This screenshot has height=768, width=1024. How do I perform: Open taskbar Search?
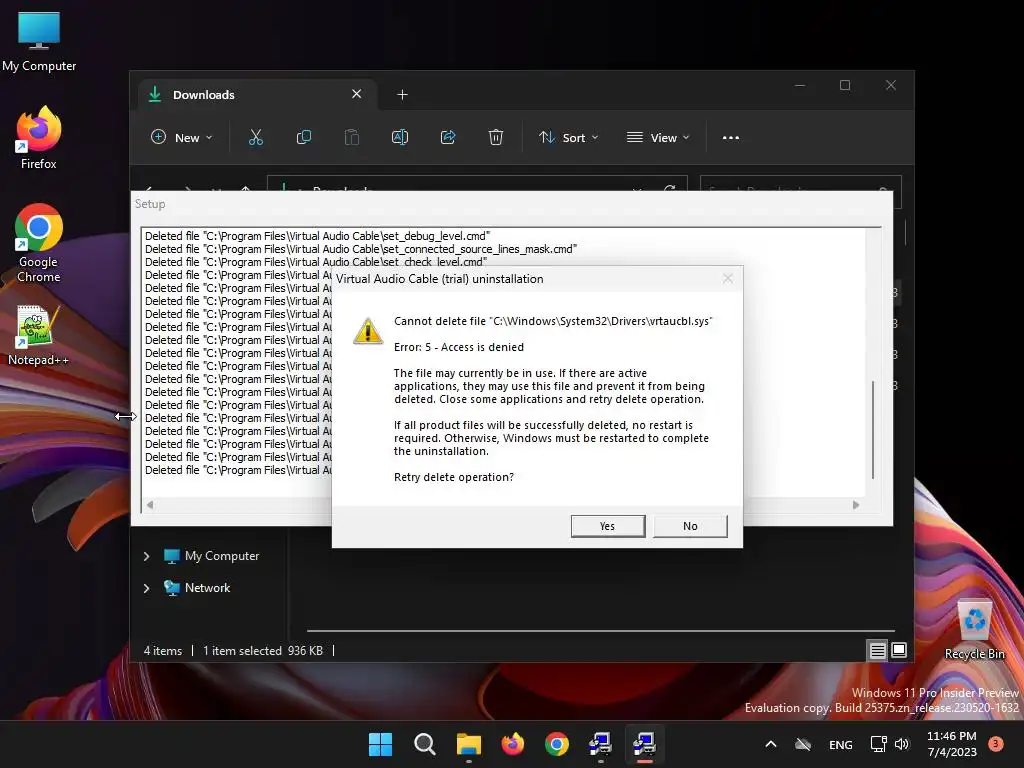pos(424,744)
